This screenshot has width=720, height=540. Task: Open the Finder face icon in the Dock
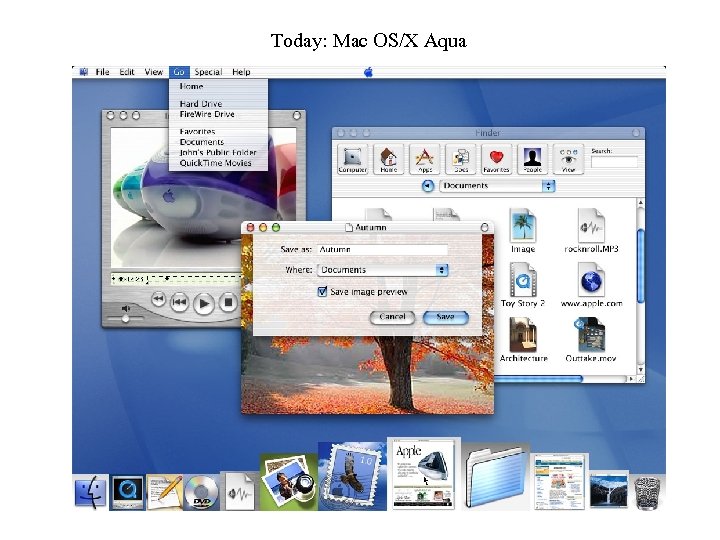91,492
